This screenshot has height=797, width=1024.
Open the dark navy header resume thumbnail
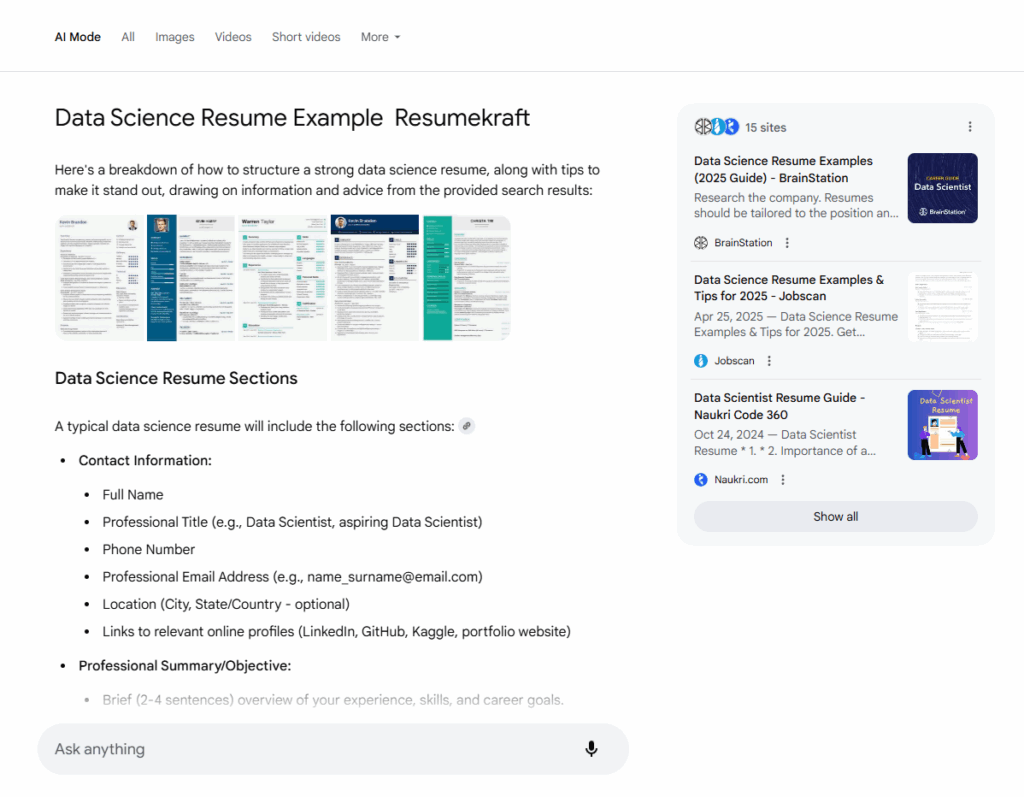click(375, 278)
